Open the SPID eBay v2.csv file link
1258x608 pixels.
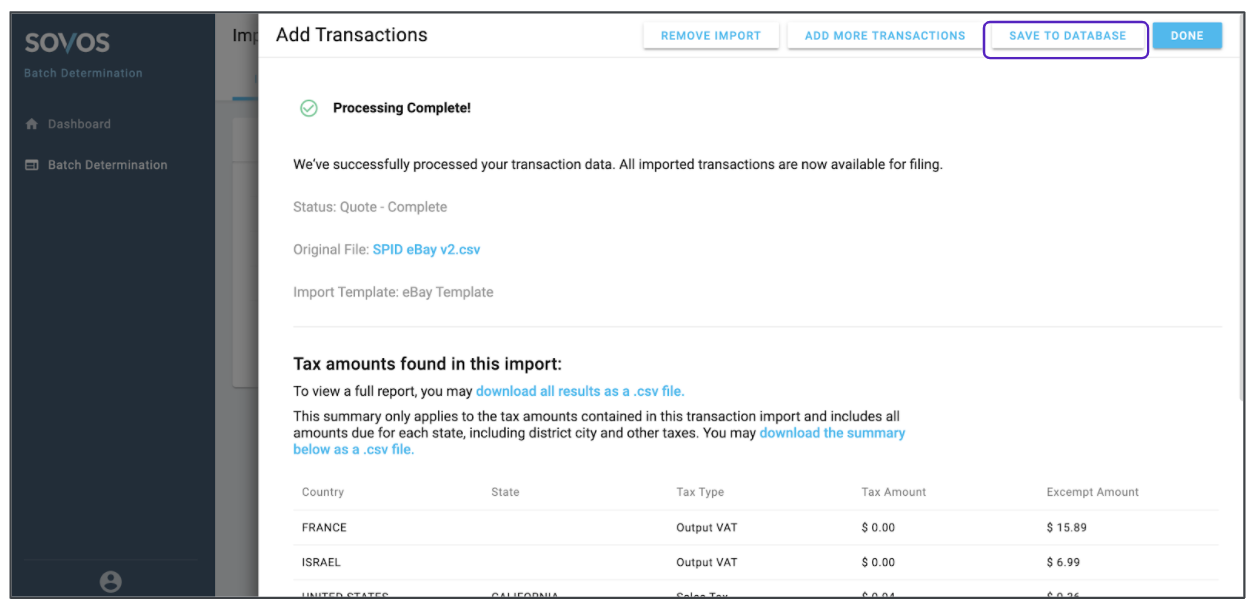click(426, 249)
